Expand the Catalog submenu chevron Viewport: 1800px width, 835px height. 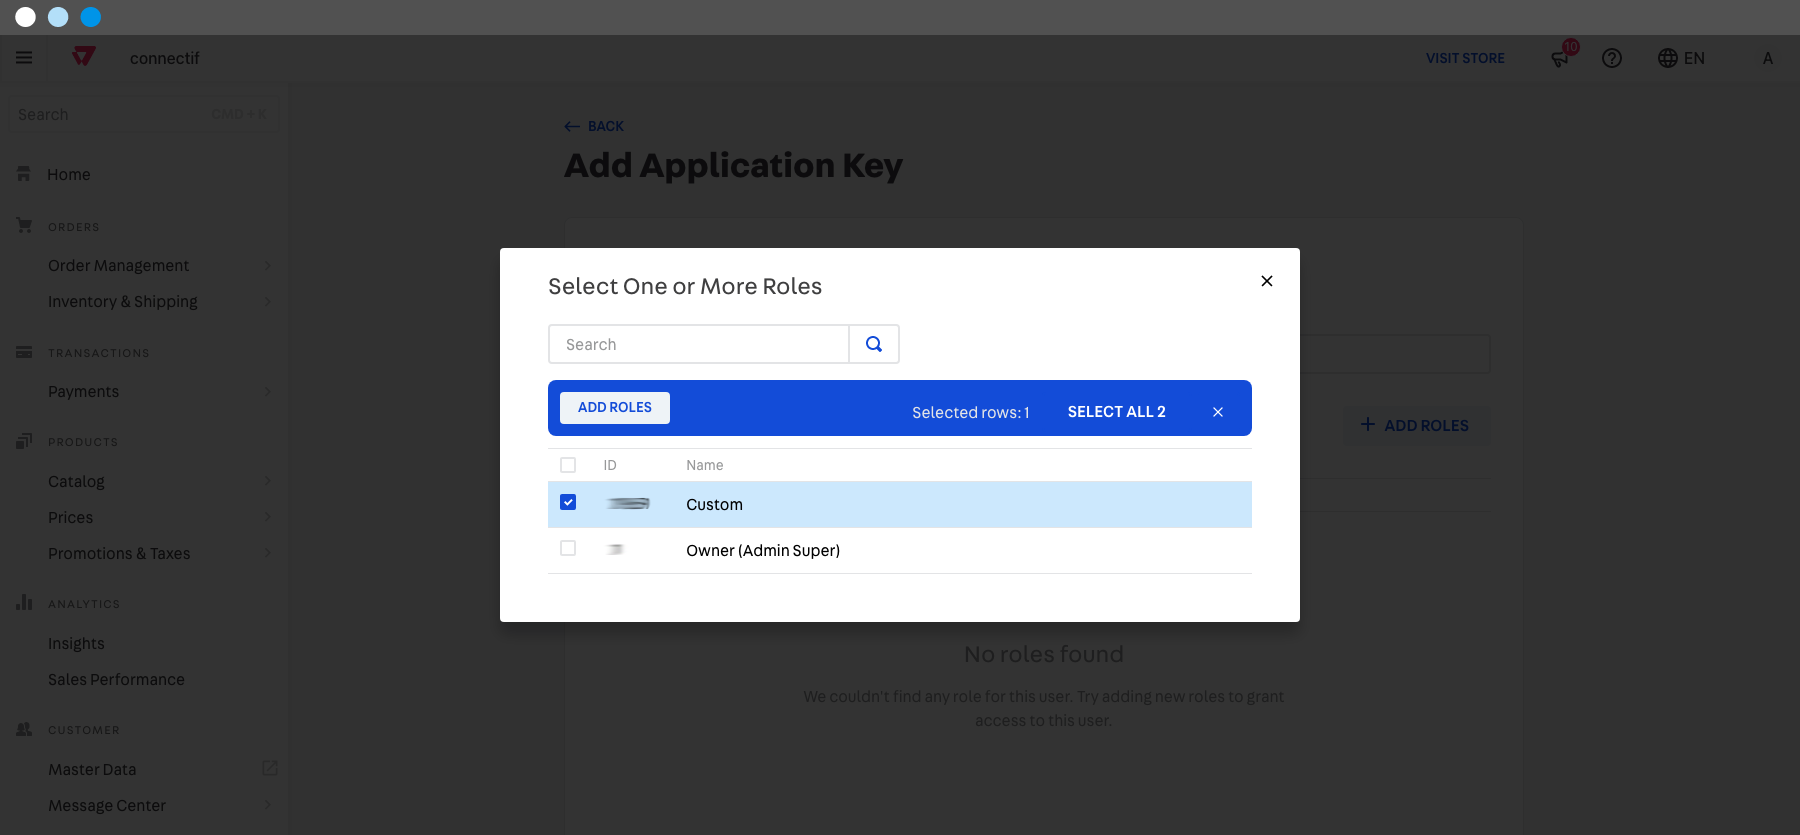click(x=268, y=481)
